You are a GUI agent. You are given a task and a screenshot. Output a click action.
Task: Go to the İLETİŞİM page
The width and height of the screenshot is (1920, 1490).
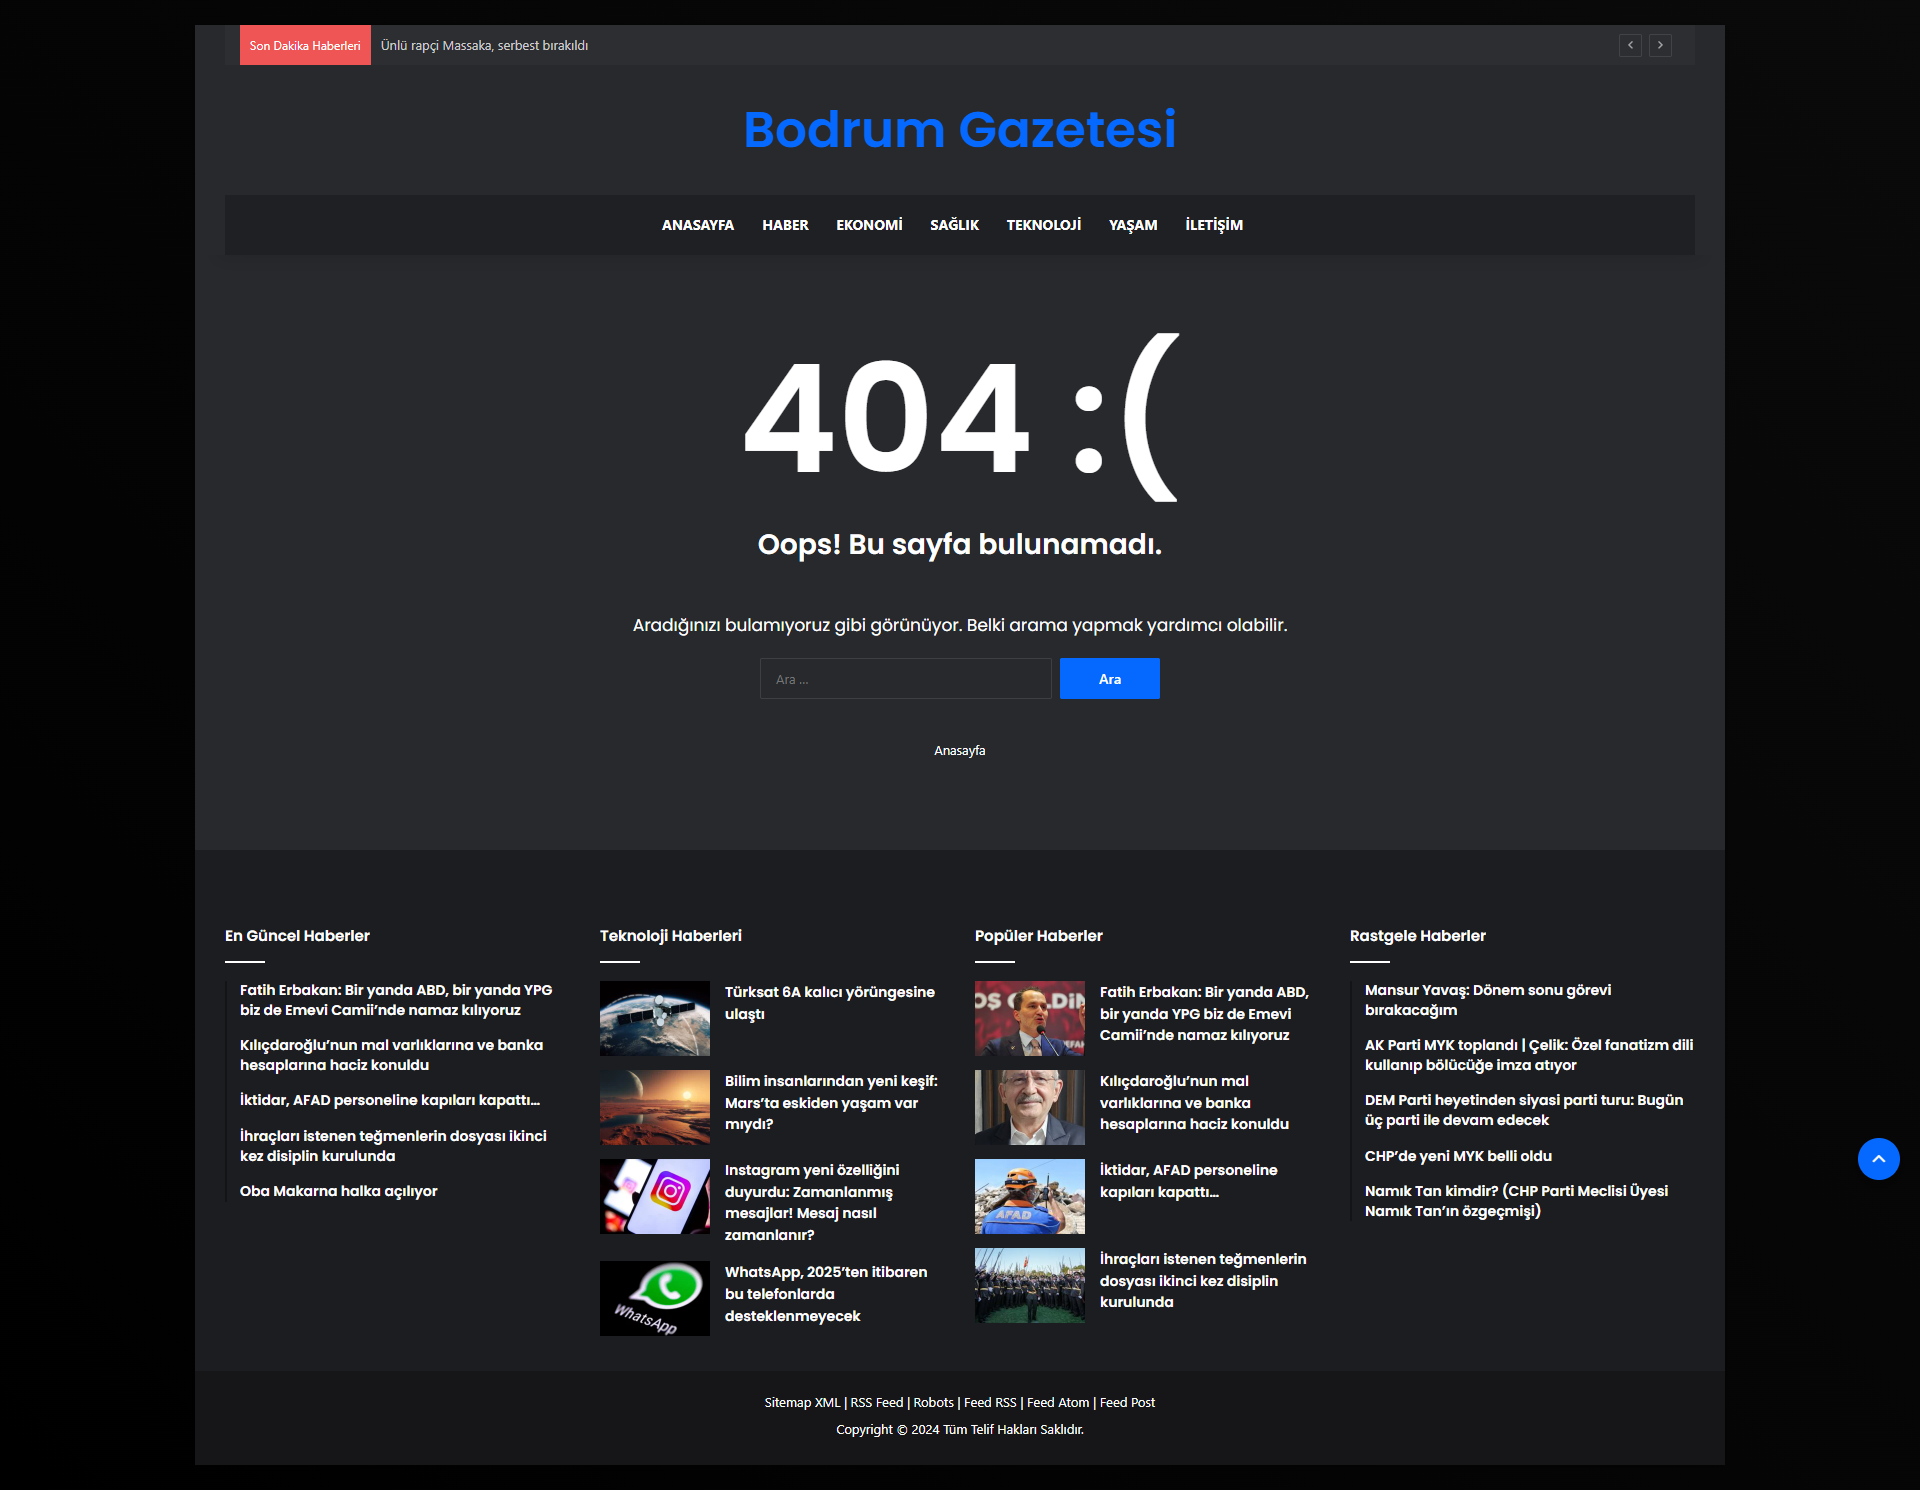pos(1213,225)
